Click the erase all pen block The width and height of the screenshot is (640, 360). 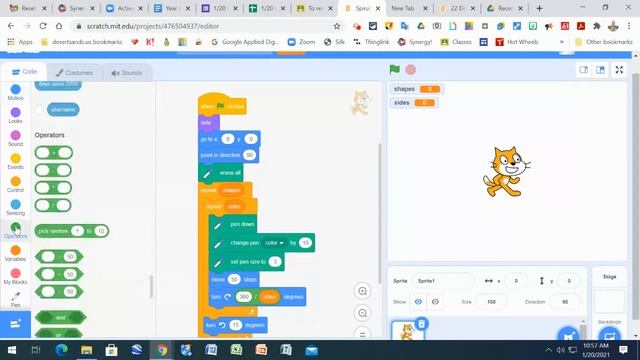[x=221, y=173]
